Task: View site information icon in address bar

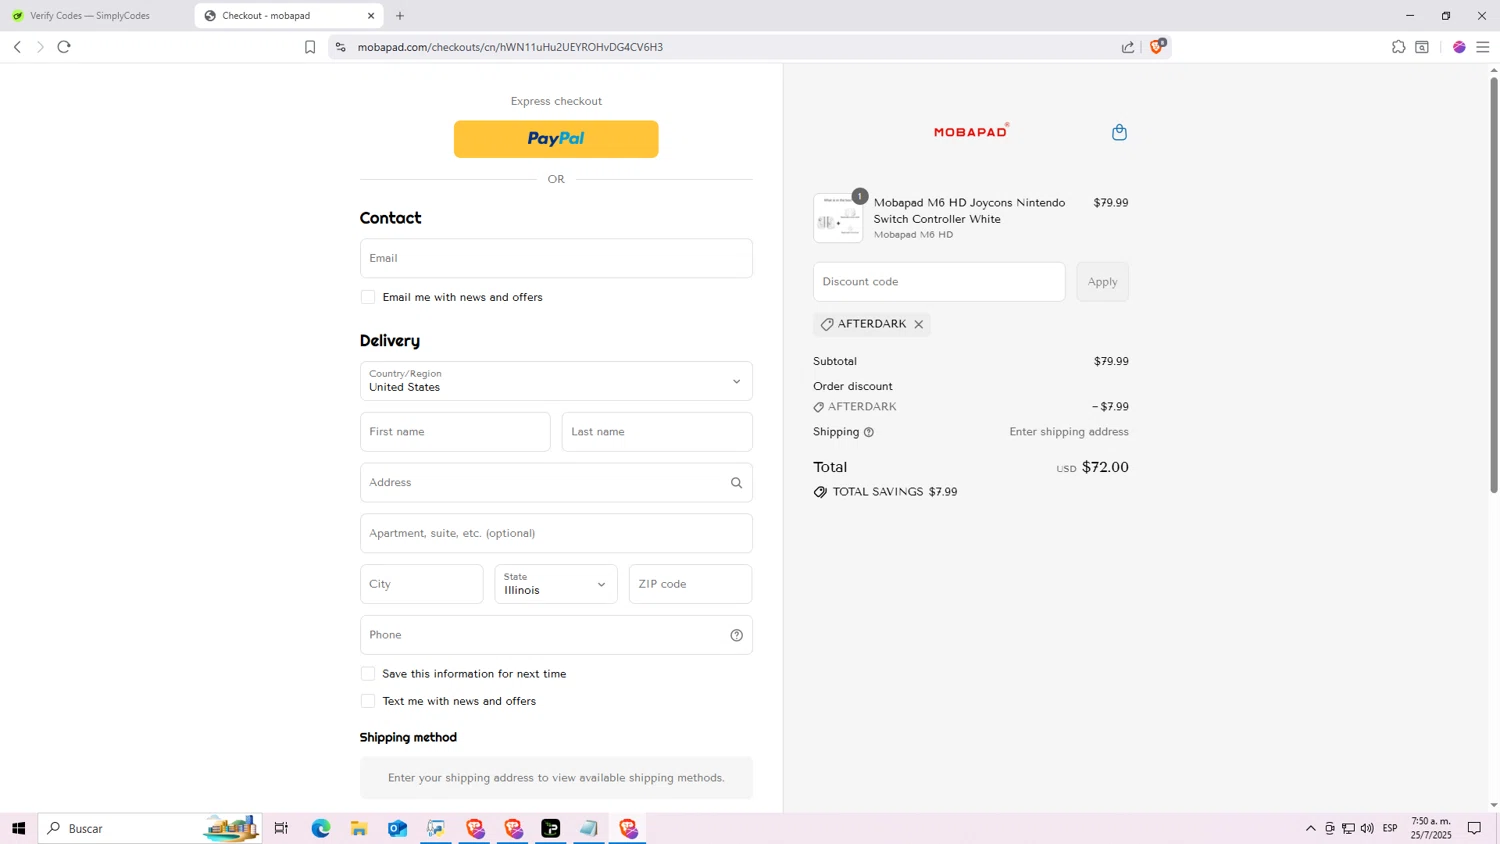Action: click(340, 47)
